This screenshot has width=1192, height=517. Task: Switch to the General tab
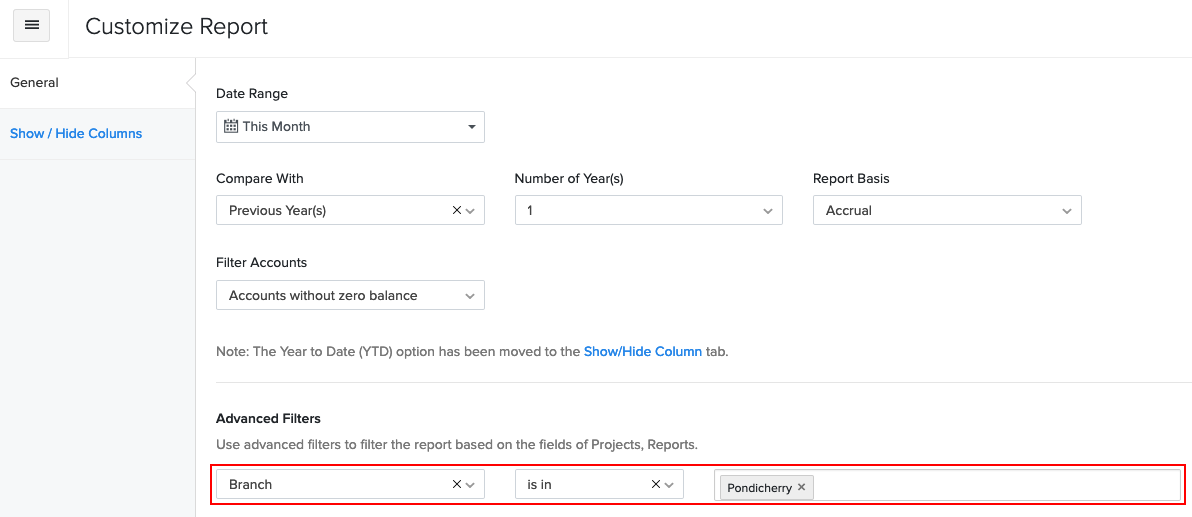35,83
